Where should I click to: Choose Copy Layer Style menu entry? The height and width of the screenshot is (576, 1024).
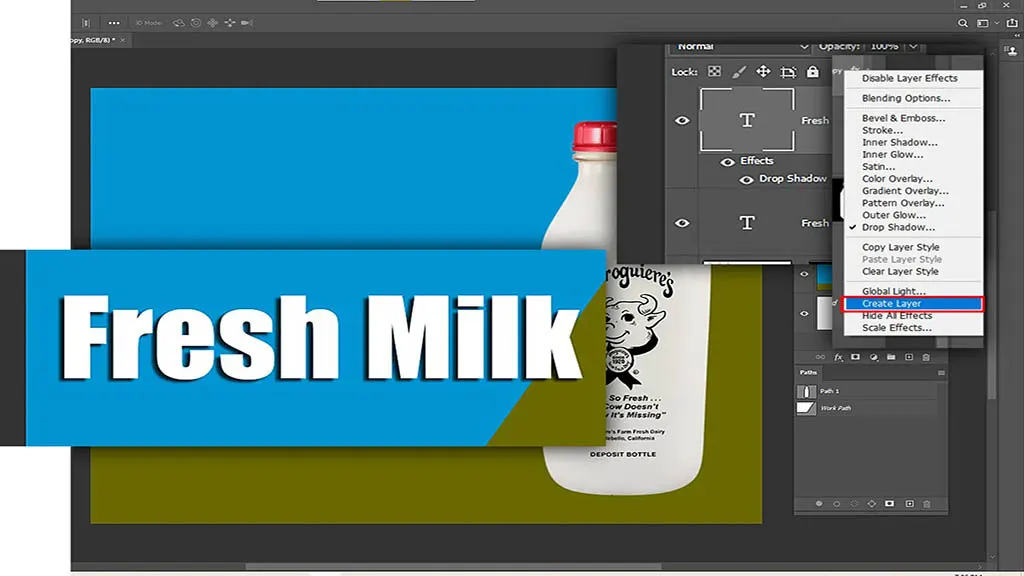[901, 248]
